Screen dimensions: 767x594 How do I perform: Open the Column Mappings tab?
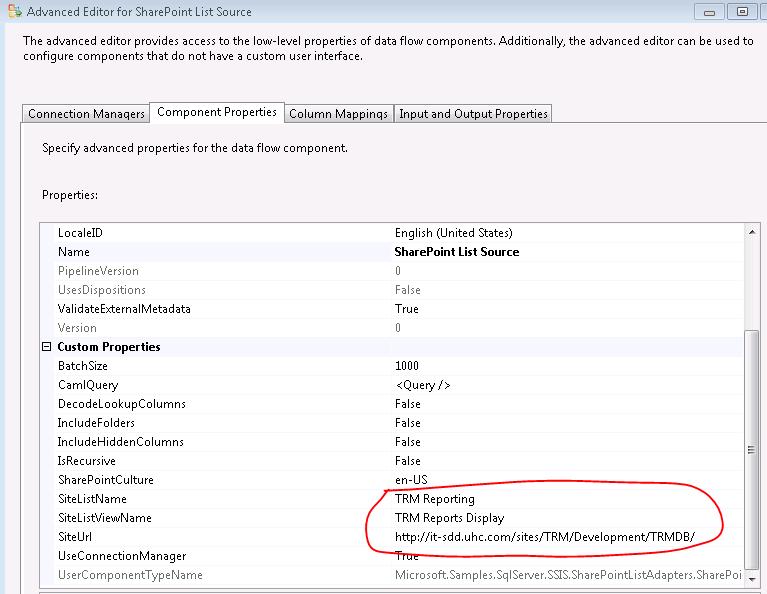tap(338, 114)
